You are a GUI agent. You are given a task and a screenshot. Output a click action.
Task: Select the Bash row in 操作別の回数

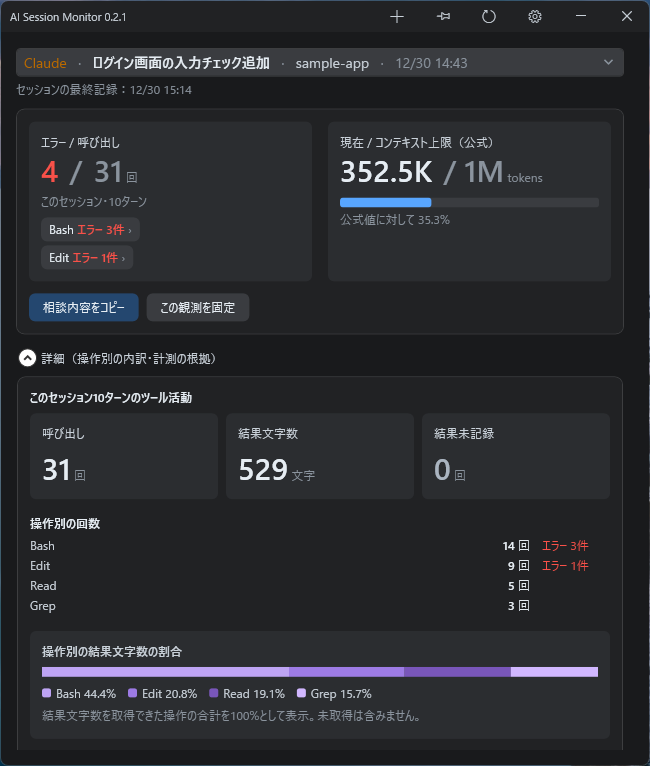[320, 546]
